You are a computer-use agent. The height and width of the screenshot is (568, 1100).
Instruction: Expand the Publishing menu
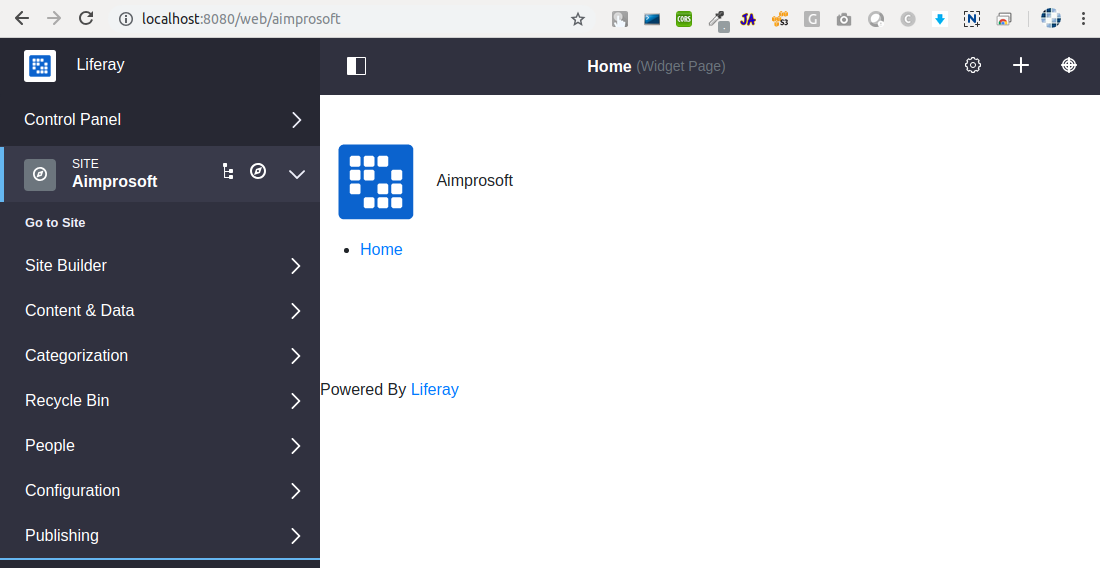click(x=296, y=535)
